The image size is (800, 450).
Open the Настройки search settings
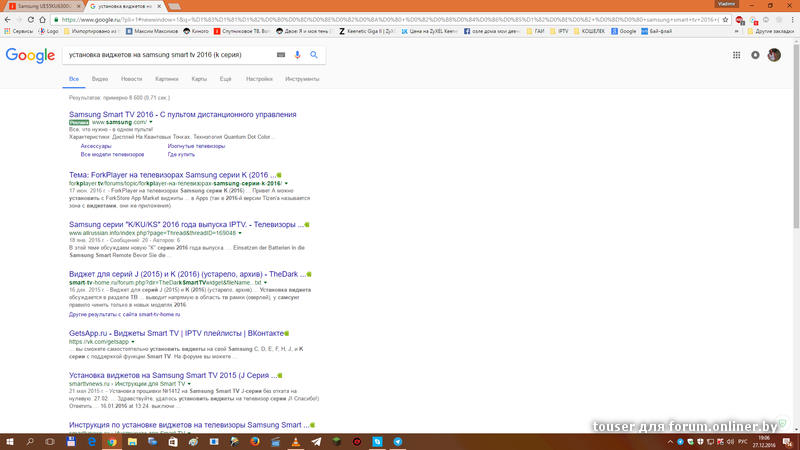(x=259, y=79)
